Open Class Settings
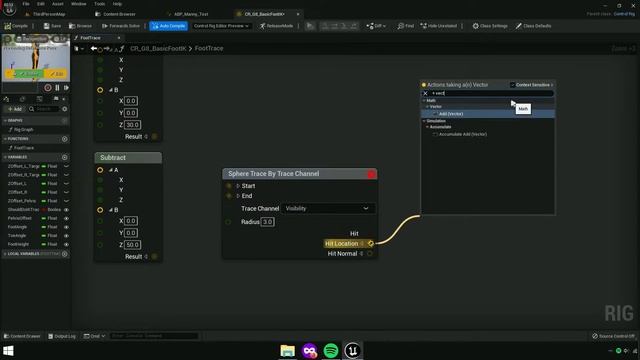The image size is (640, 360). pos(490,26)
